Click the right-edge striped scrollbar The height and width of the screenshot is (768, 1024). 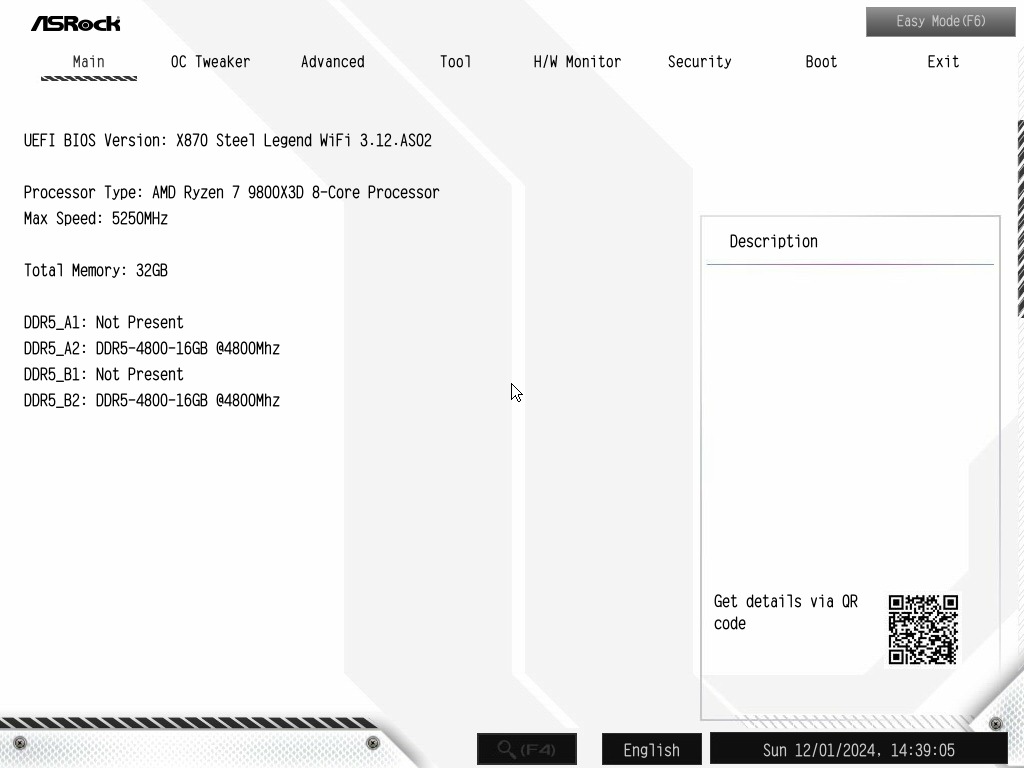(1020, 219)
